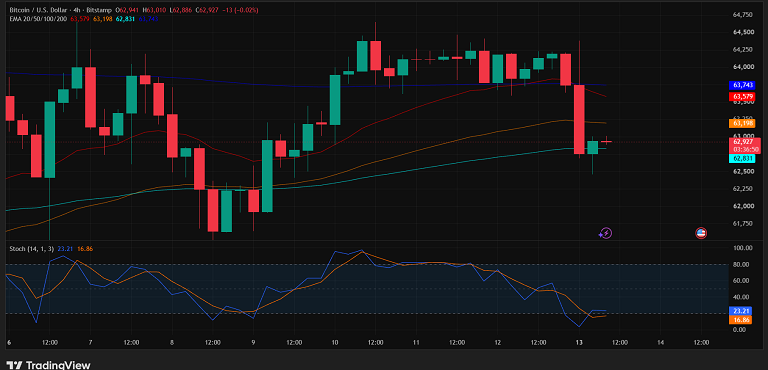The image size is (768, 370).
Task: Click date 10 on the time axis
Action: (335, 342)
